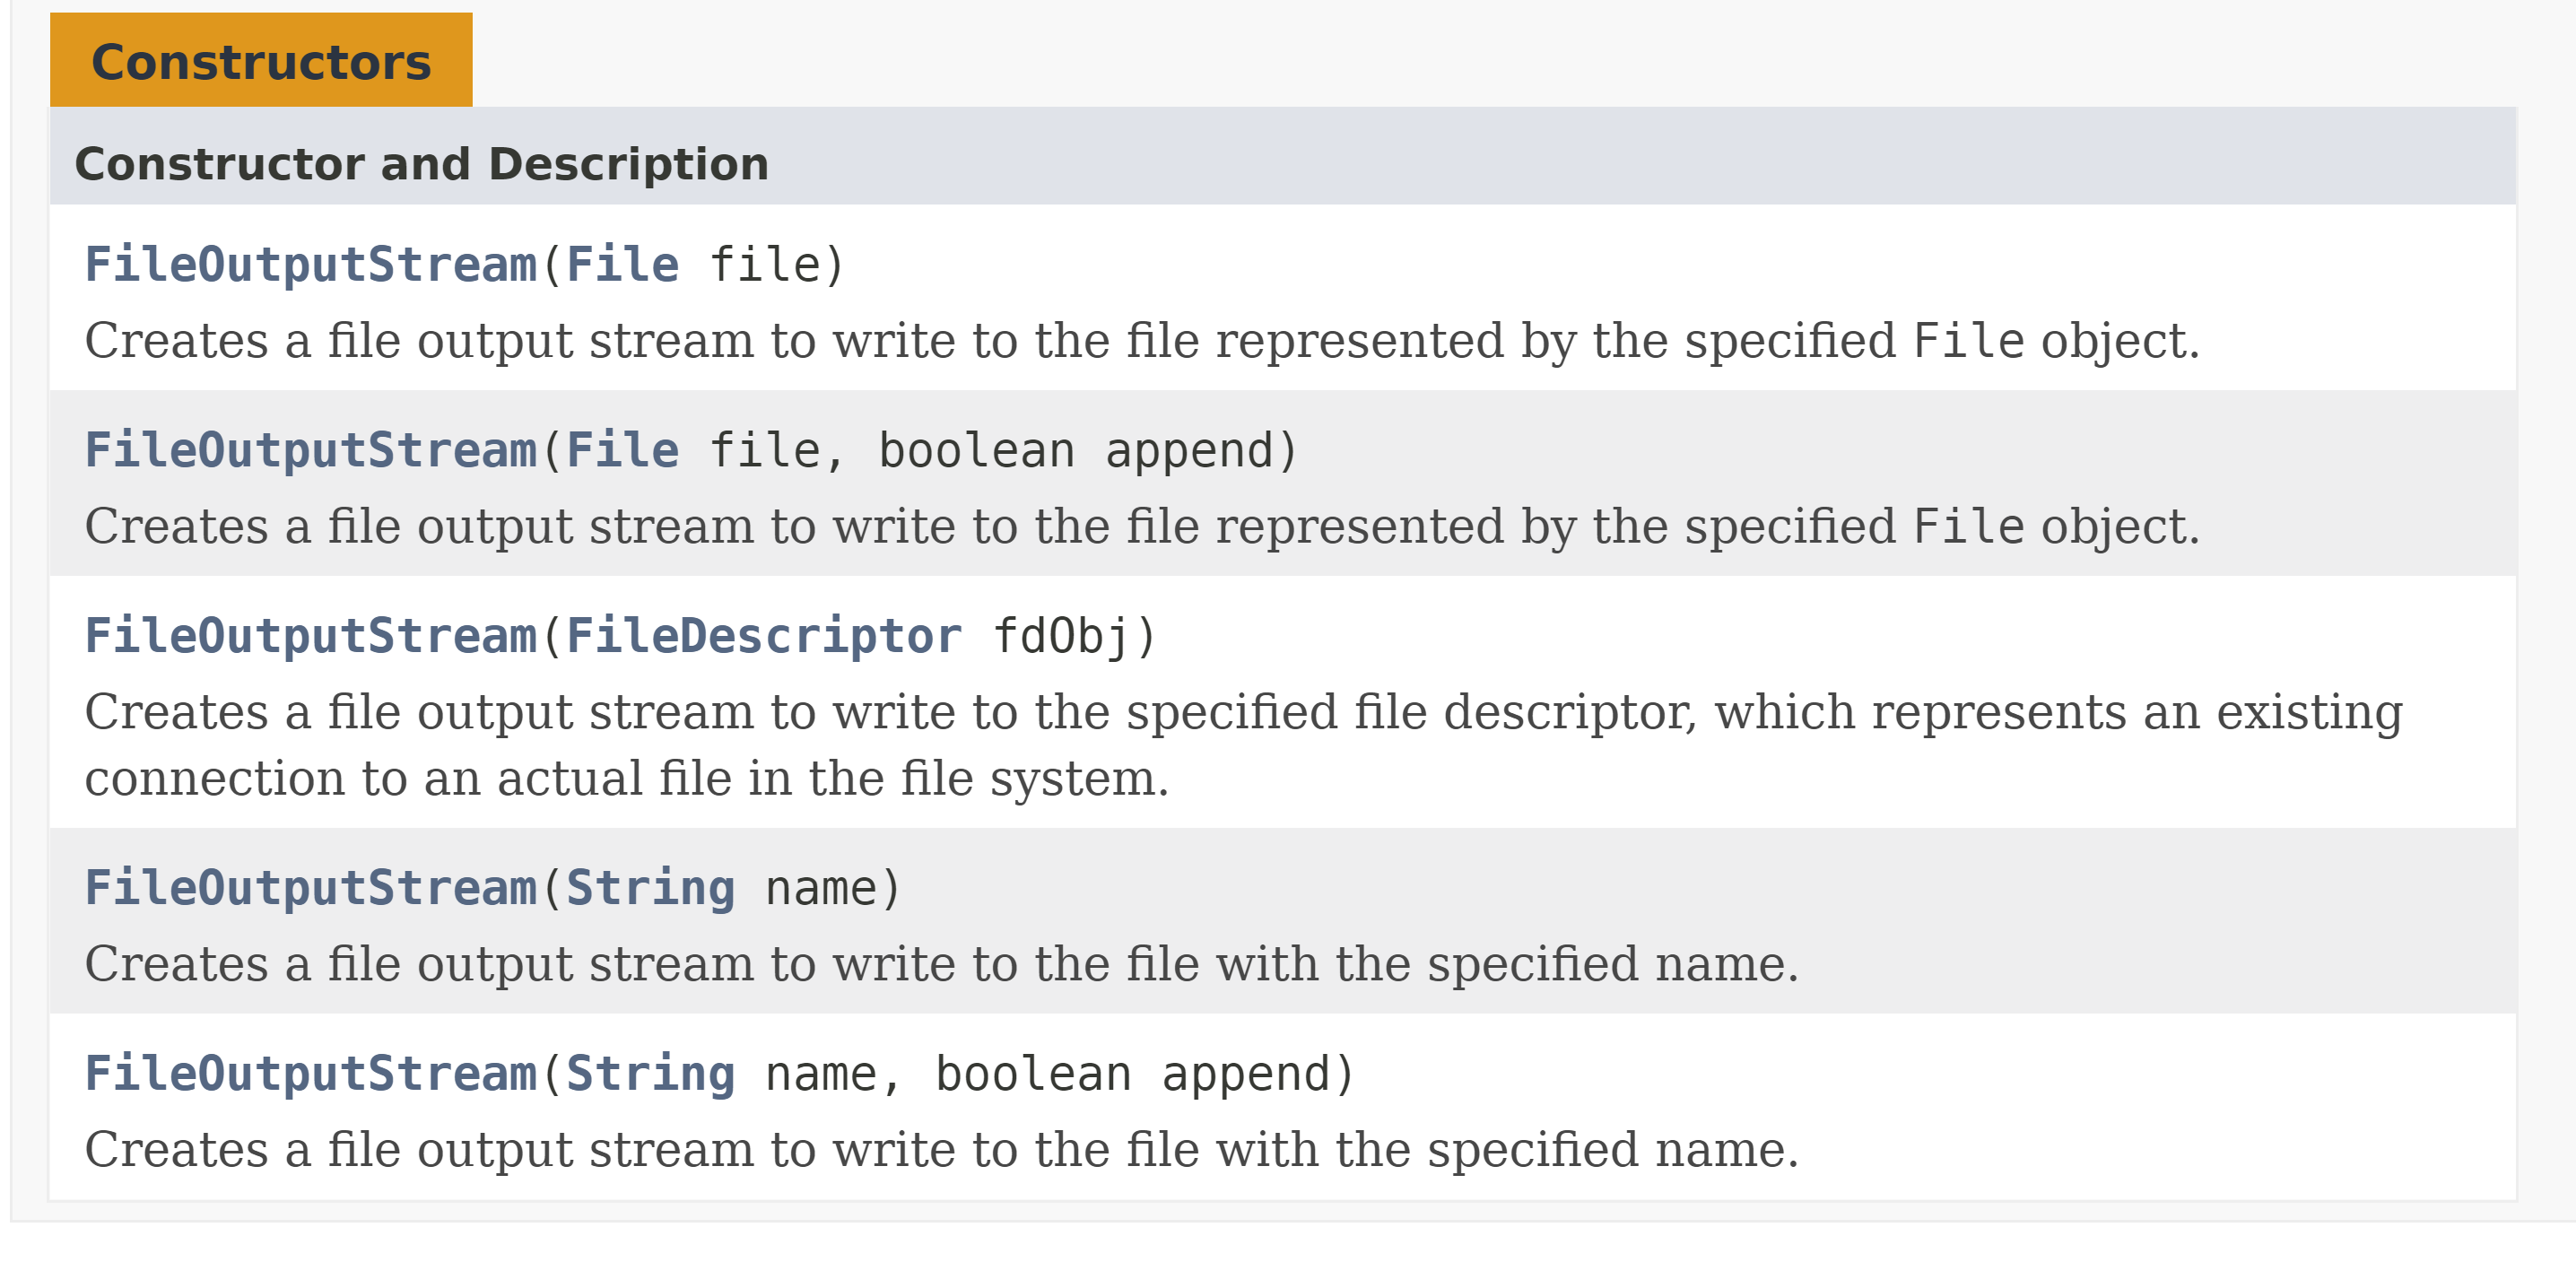2576x1262 pixels.
Task: Click the fdObj parameter name
Action: click(x=1062, y=636)
